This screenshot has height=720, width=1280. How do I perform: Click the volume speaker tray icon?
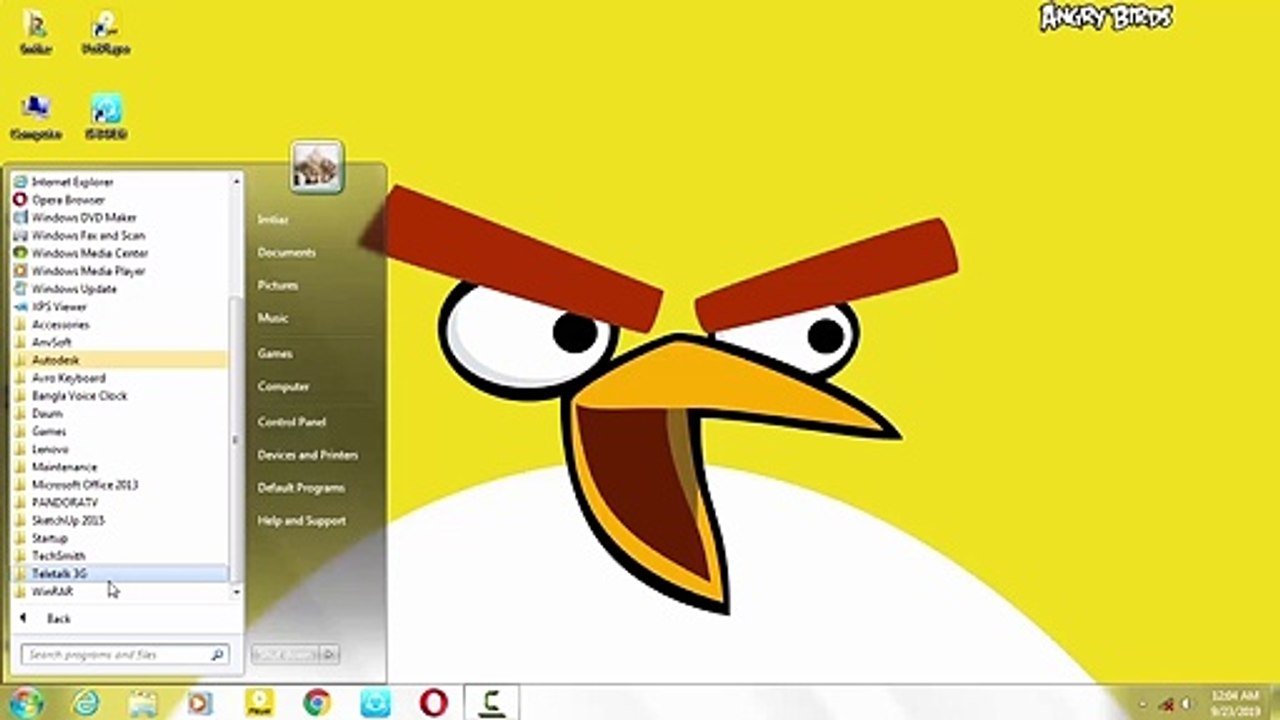(1188, 704)
